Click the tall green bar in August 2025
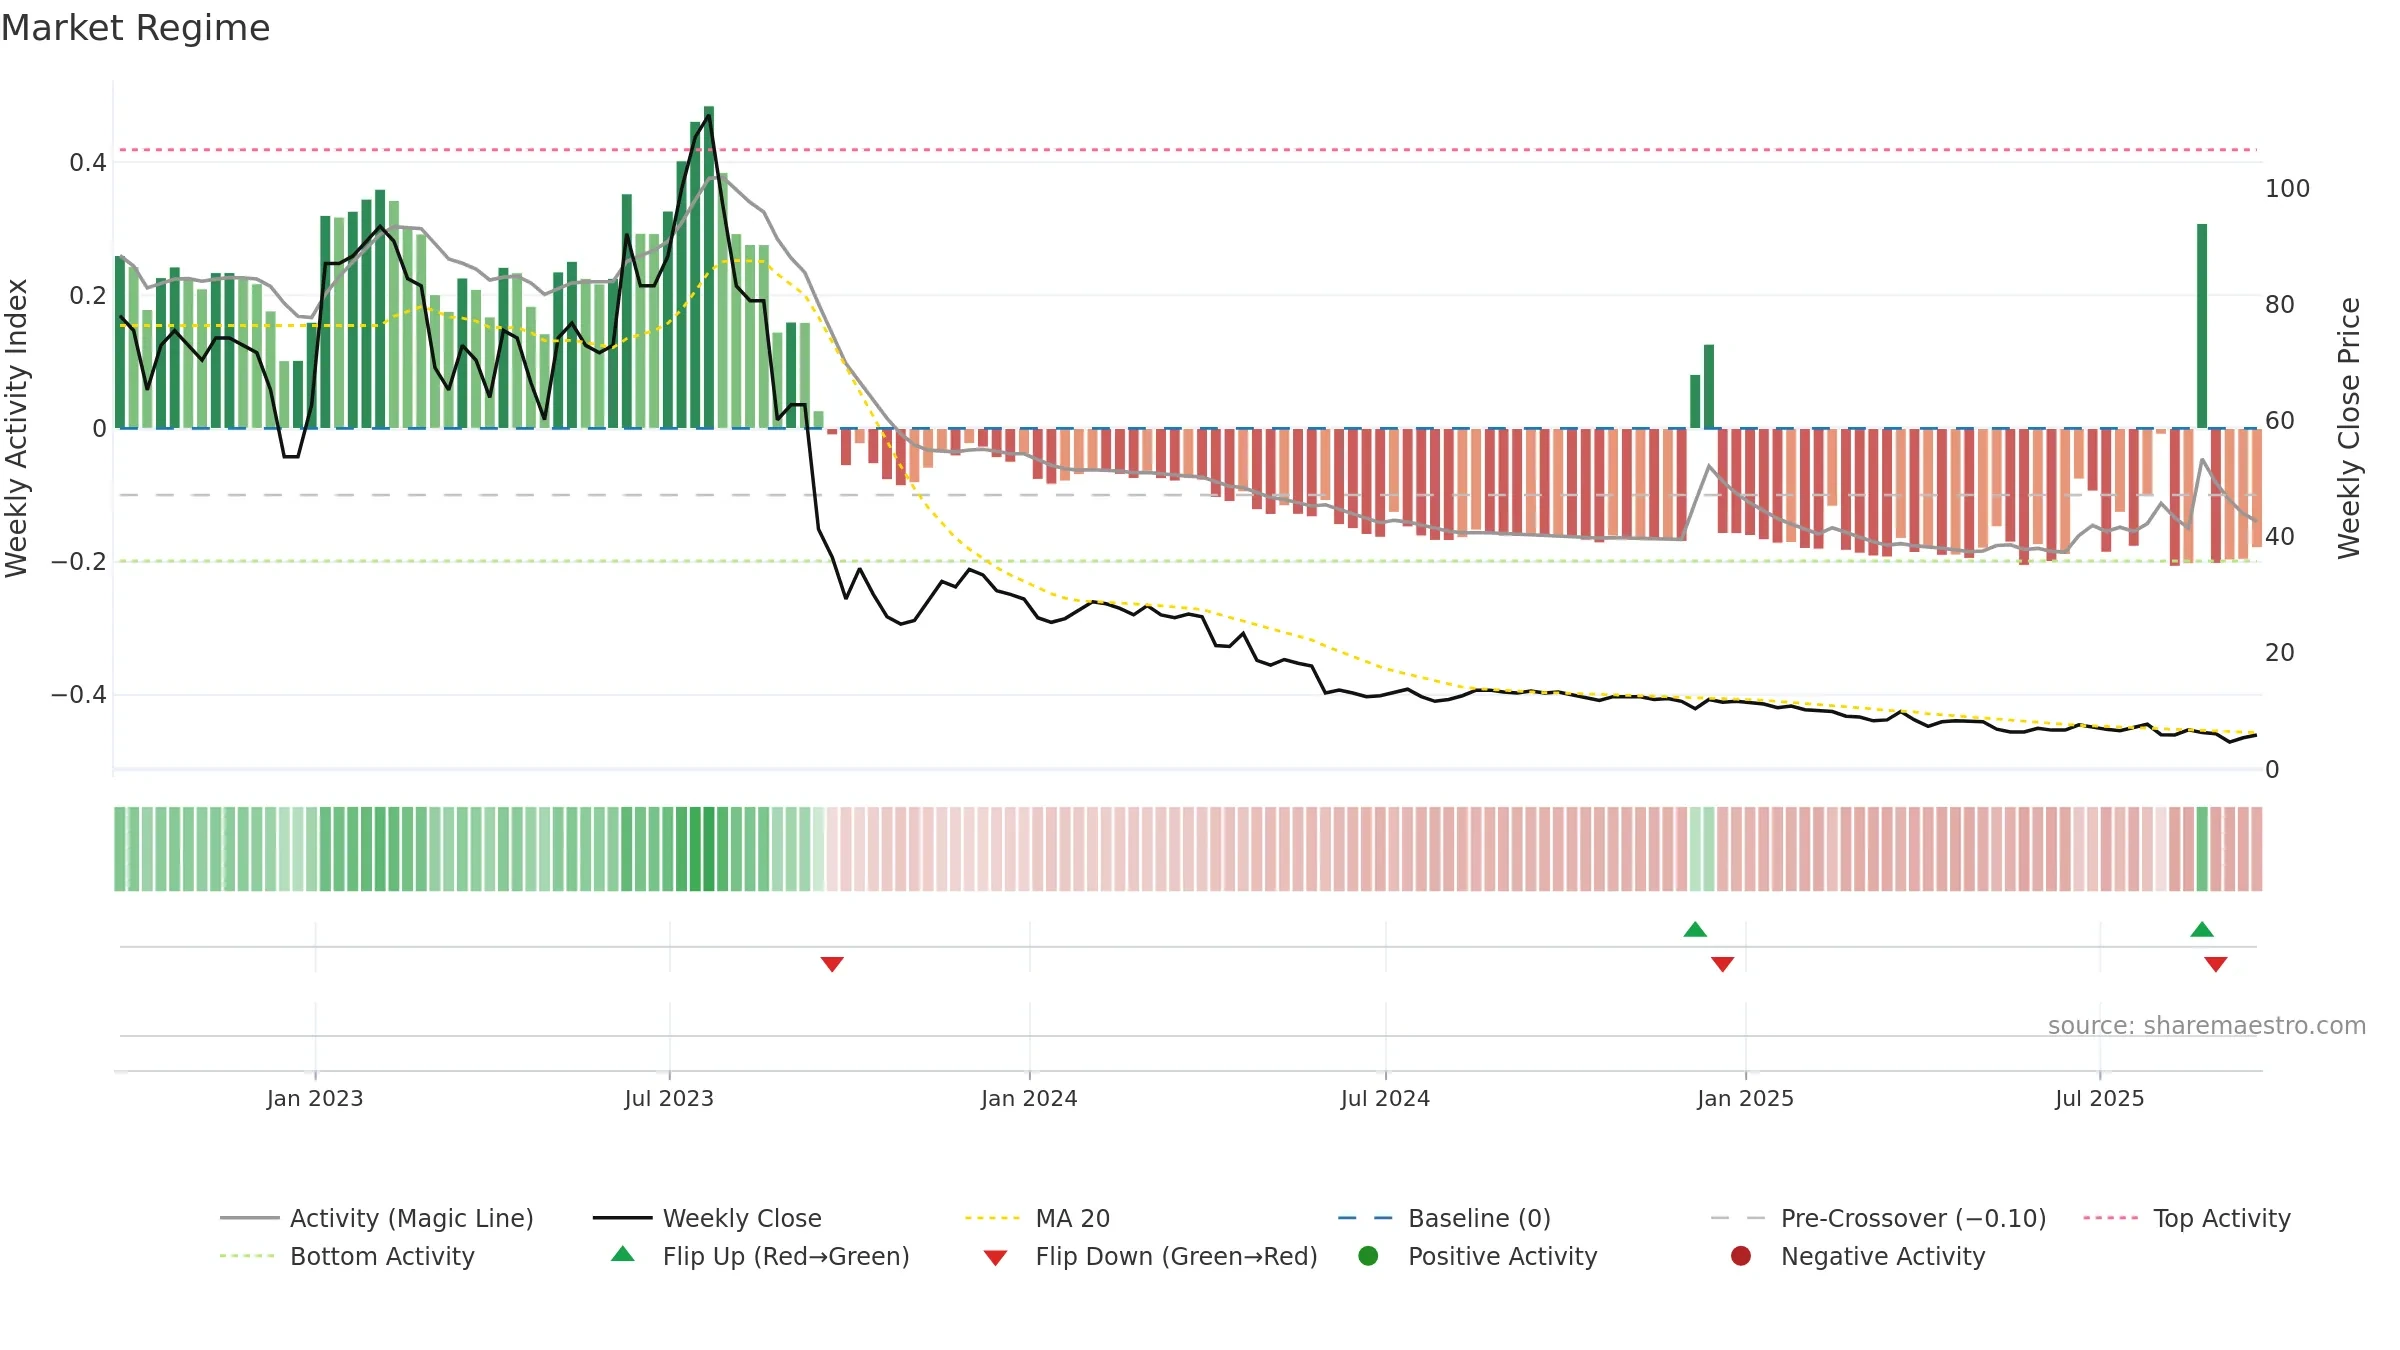 (x=2202, y=326)
